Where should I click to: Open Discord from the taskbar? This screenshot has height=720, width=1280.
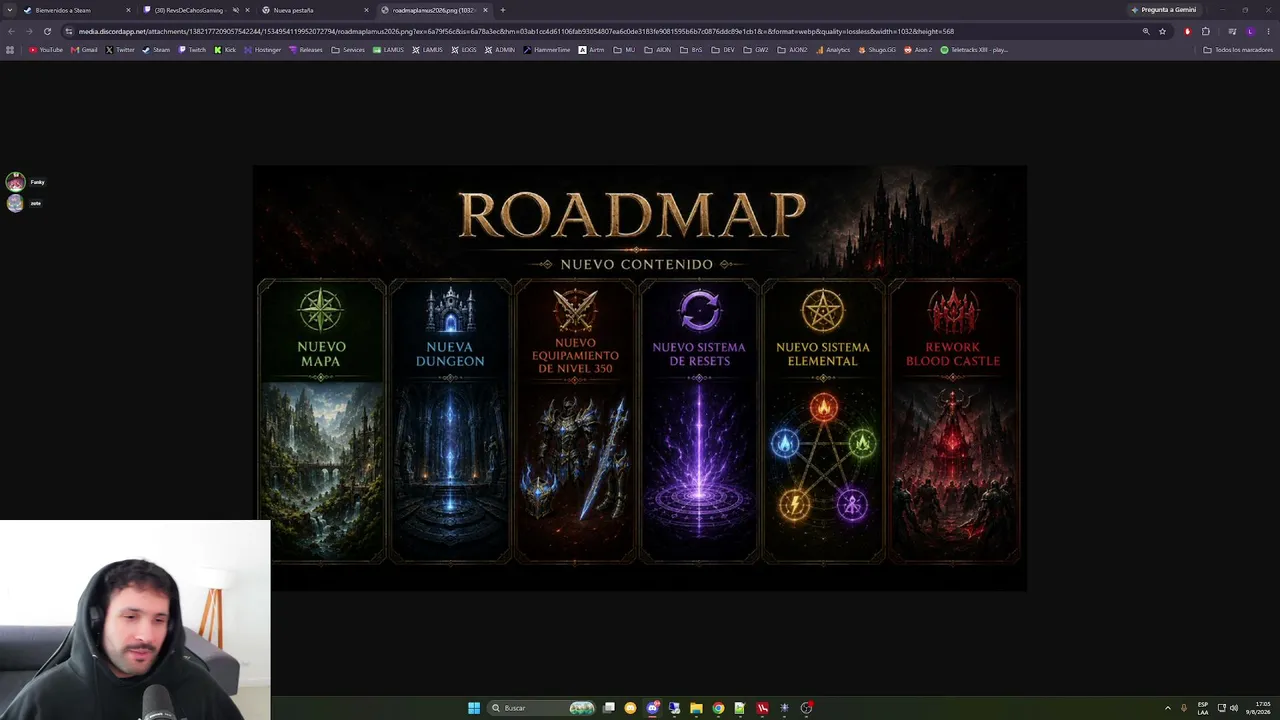point(652,708)
